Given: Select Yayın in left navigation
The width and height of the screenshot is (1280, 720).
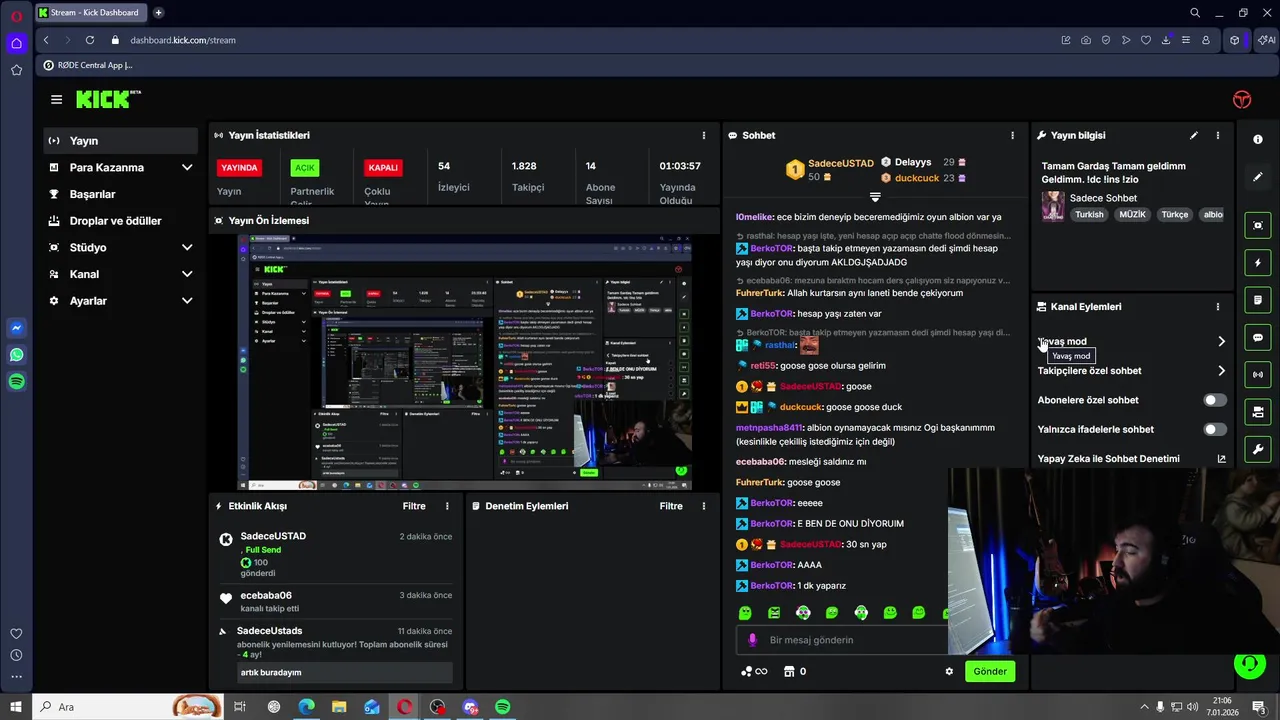Looking at the screenshot, I should [x=121, y=141].
